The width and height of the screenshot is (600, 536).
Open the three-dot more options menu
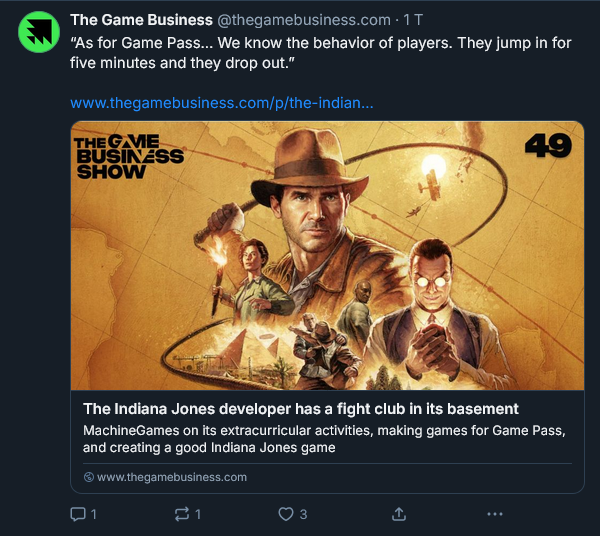(494, 514)
